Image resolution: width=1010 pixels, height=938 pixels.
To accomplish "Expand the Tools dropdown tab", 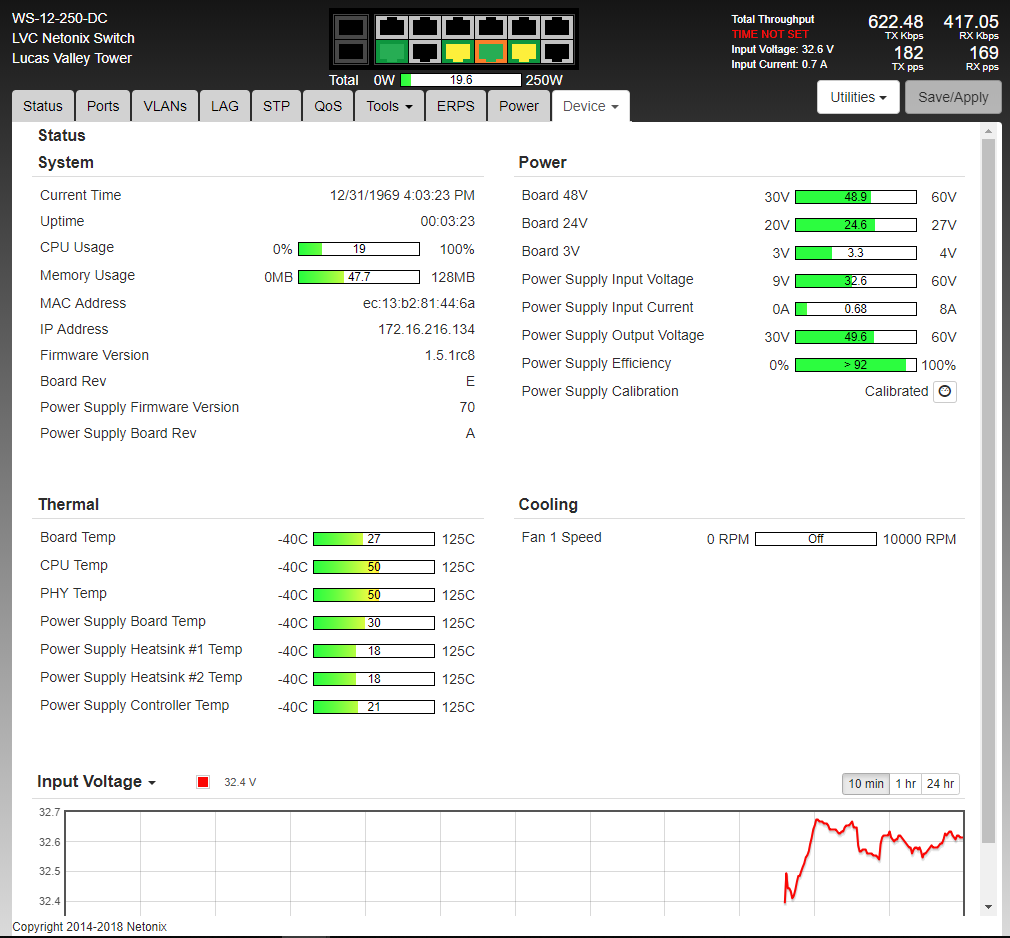I will 389,106.
